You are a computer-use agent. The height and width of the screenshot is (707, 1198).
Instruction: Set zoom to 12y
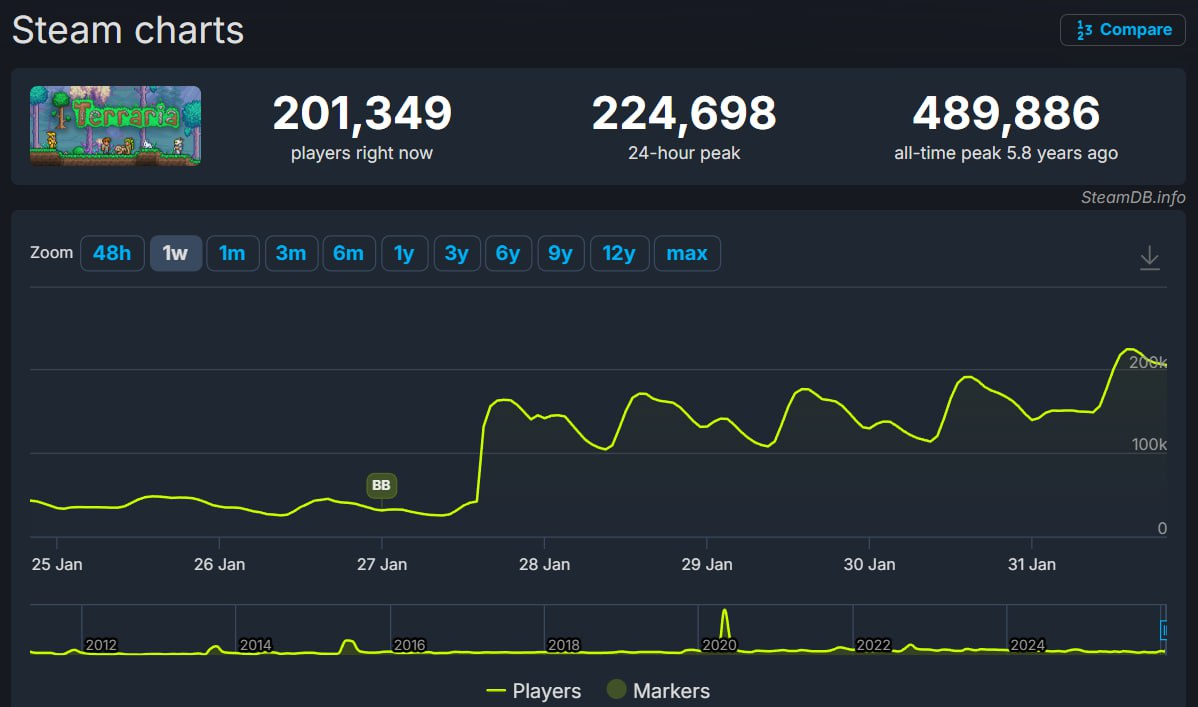(x=619, y=253)
